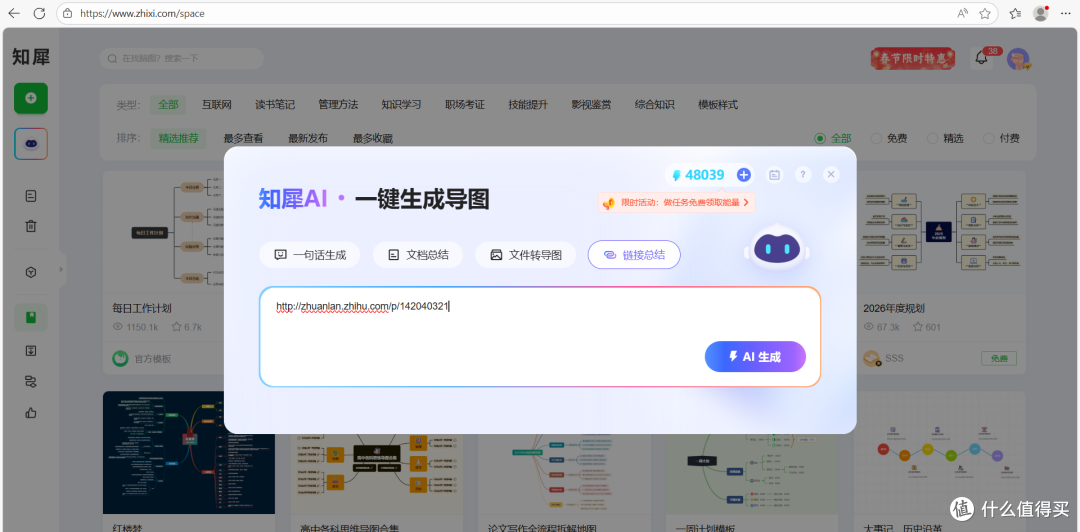
Task: Sort by 最多查看
Action: click(243, 138)
